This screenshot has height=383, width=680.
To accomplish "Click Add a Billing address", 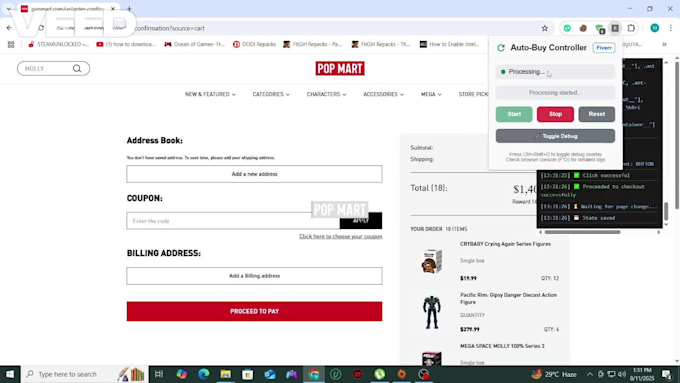I will pyautogui.click(x=254, y=276).
